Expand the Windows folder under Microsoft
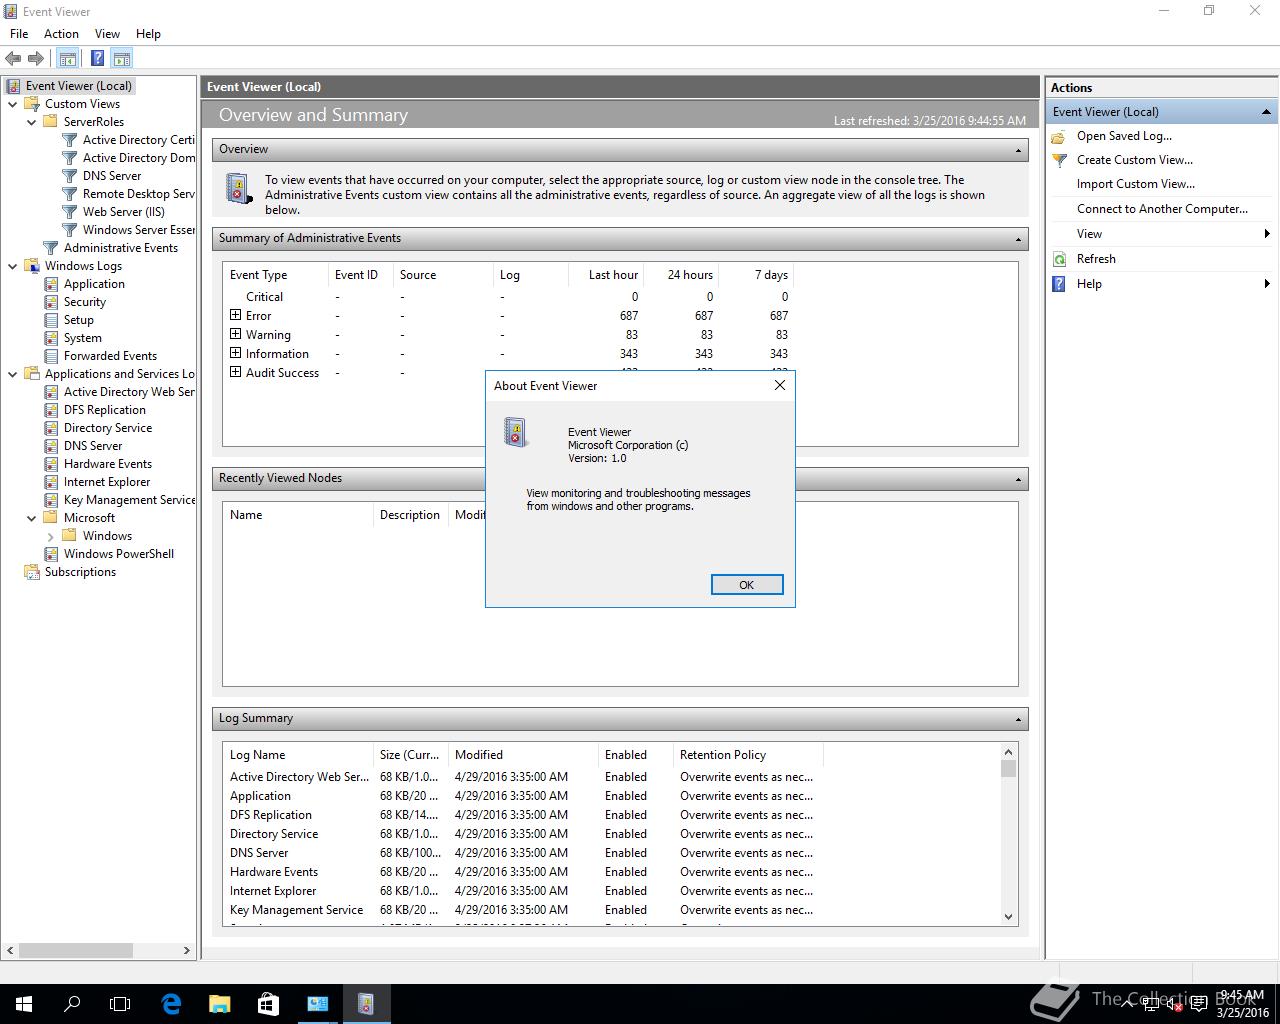 [51, 536]
